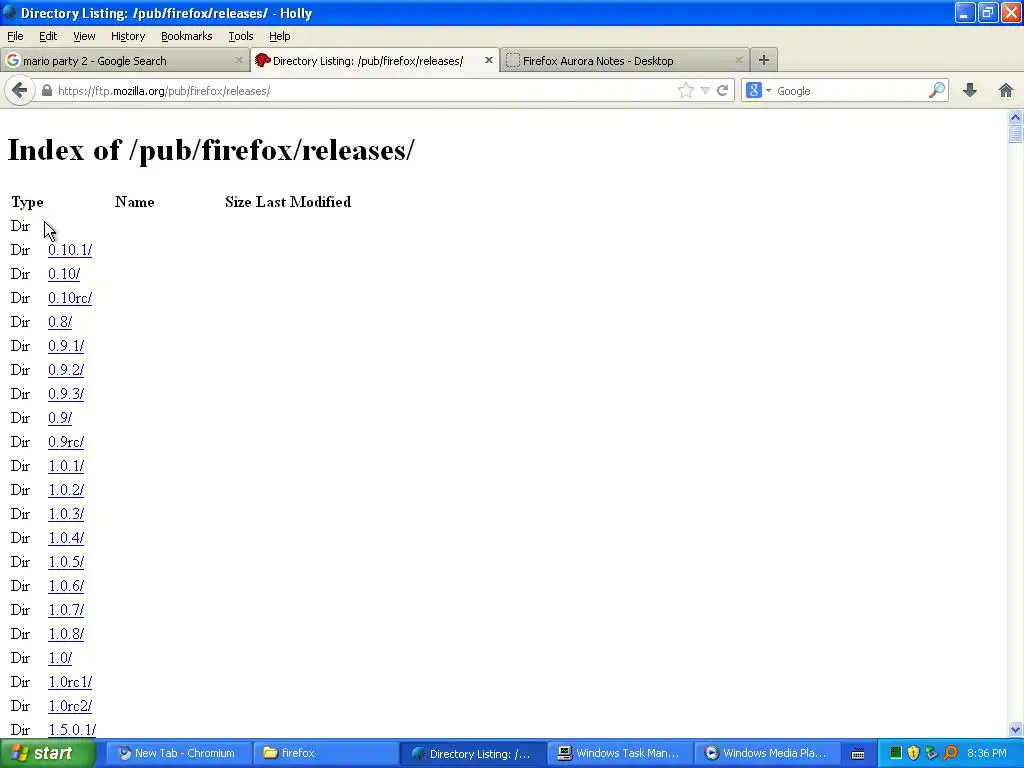Open the 1.0.5/ directory link
Screen dimensions: 1024x768
click(66, 562)
